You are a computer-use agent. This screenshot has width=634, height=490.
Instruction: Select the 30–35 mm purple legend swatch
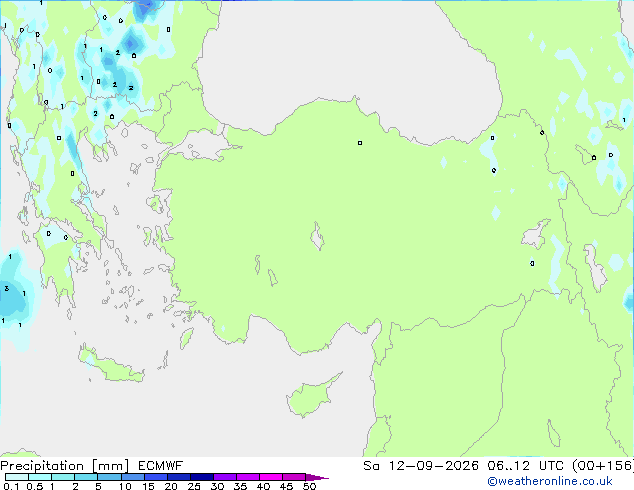point(225,477)
